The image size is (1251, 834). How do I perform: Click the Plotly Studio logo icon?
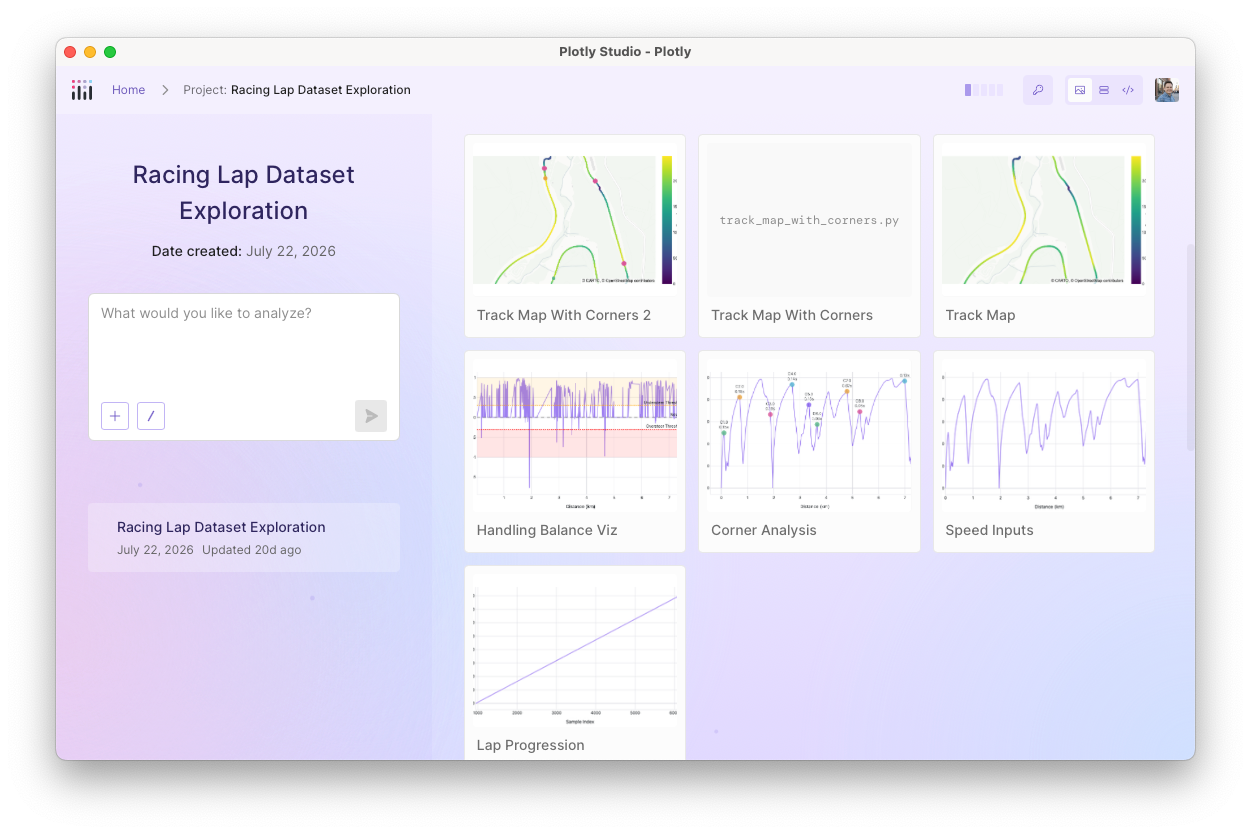(x=82, y=90)
